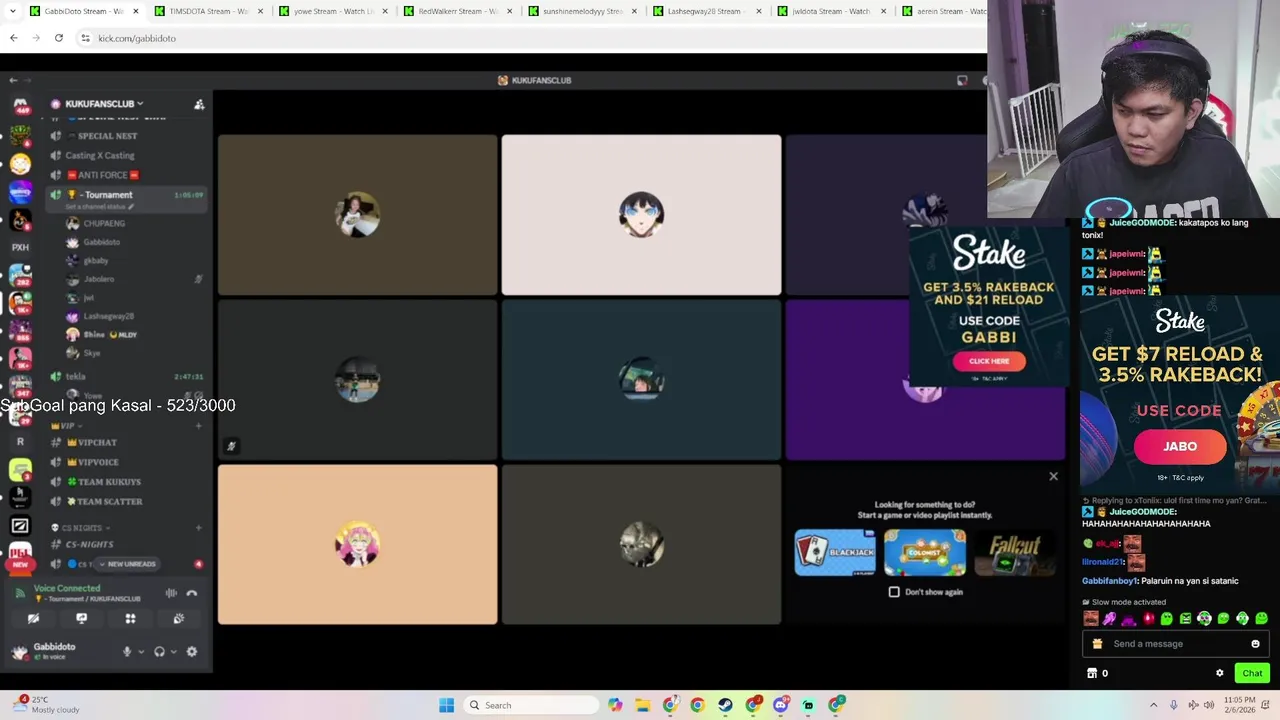Join the Casting X Casting voice channel
The image size is (1280, 720).
pyautogui.click(x=128, y=155)
